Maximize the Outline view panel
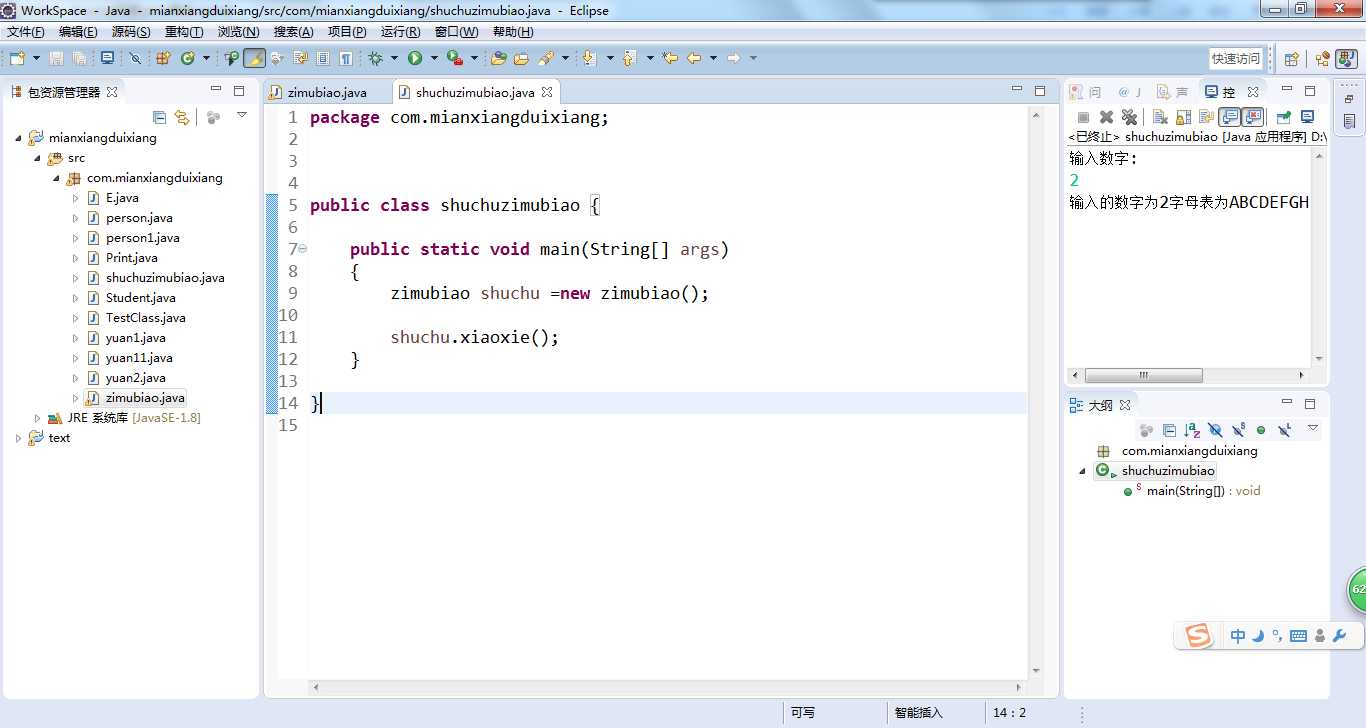The image size is (1366, 728). tap(1310, 404)
